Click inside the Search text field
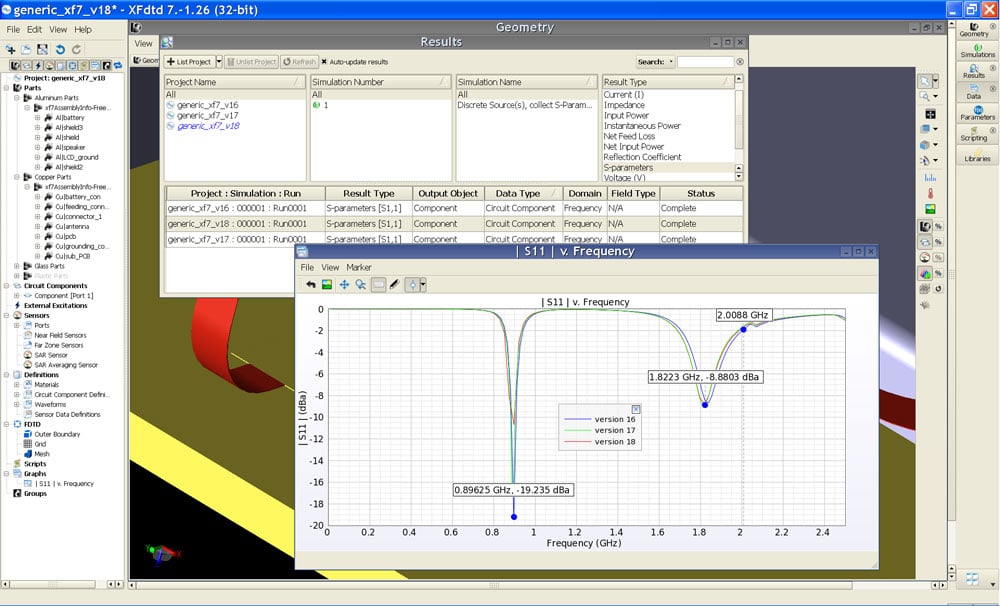Screen dimensions: 1000x606 pyautogui.click(x=706, y=60)
